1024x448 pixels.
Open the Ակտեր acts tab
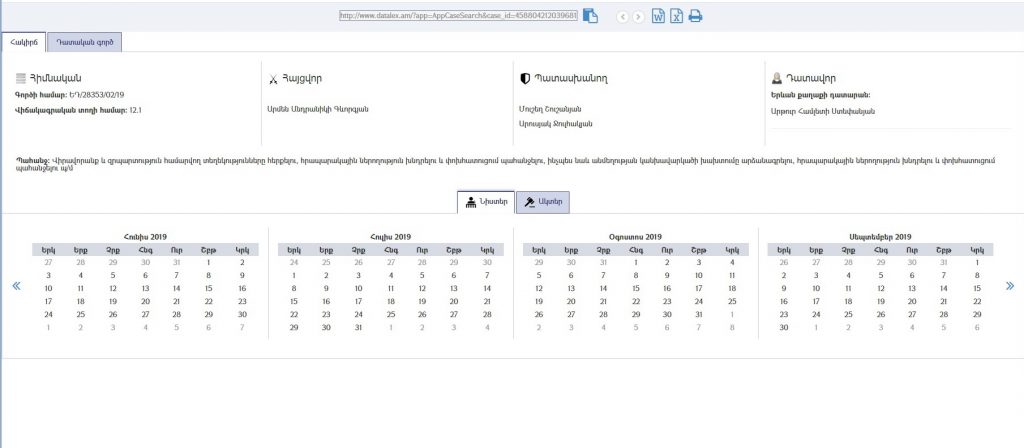click(543, 202)
